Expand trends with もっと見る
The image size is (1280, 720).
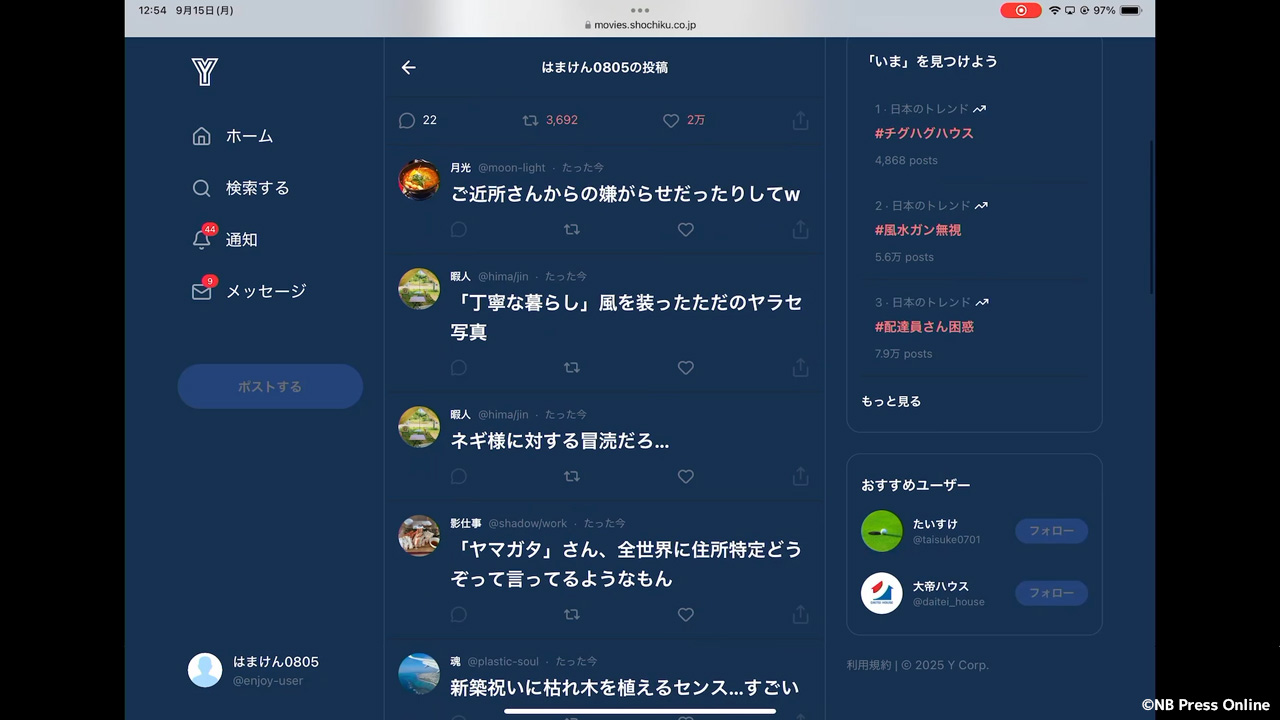click(x=891, y=401)
